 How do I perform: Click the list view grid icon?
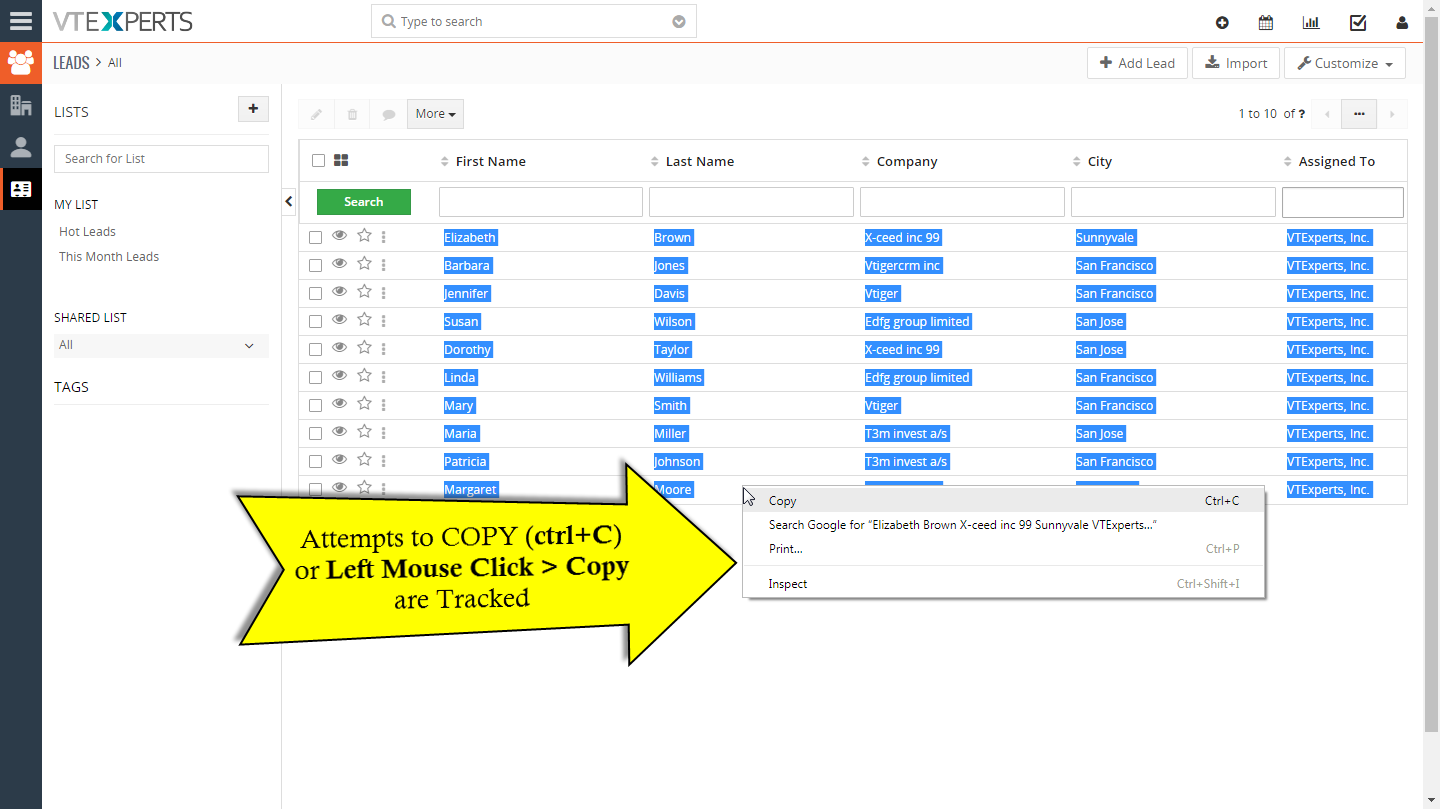coord(341,160)
